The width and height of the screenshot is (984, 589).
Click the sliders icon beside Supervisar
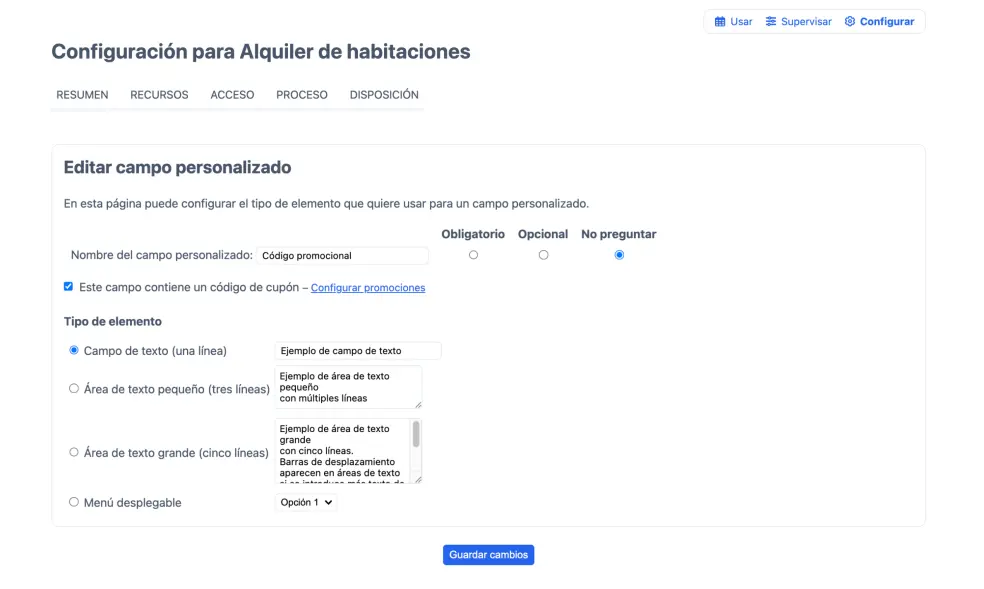(771, 22)
